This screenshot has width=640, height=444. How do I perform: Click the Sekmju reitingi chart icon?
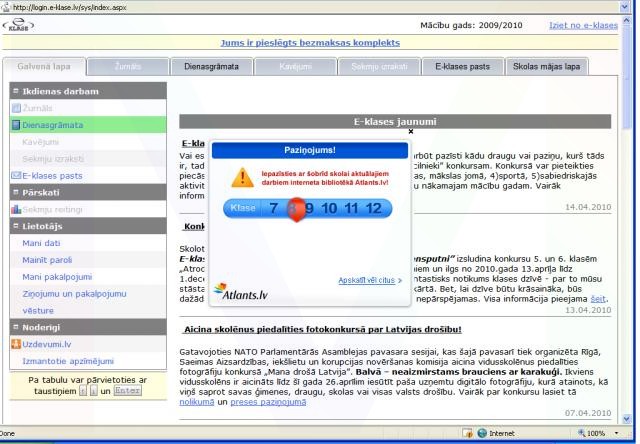click(x=14, y=209)
